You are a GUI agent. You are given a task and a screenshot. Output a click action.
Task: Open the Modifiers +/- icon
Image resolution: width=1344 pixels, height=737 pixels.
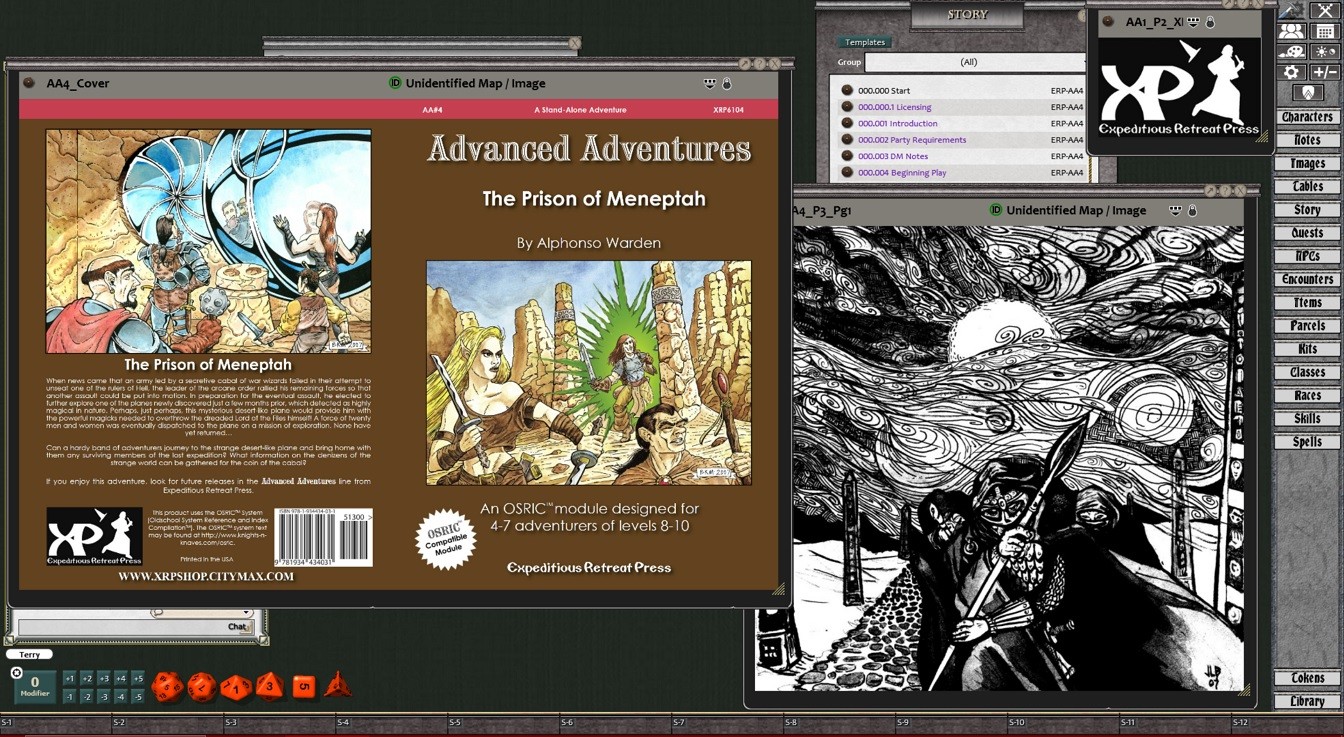pos(1326,71)
